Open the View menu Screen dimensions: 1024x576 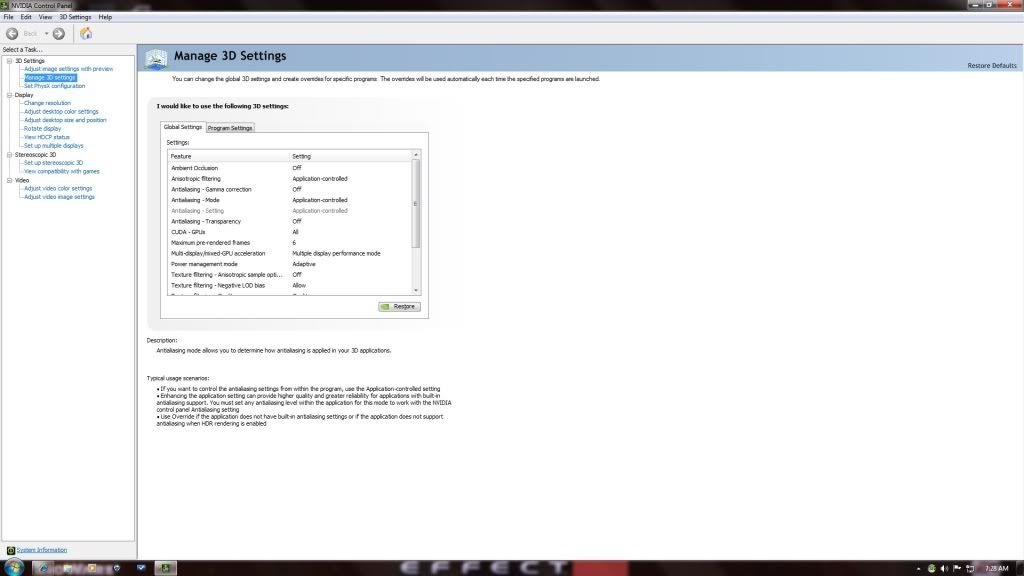click(45, 17)
